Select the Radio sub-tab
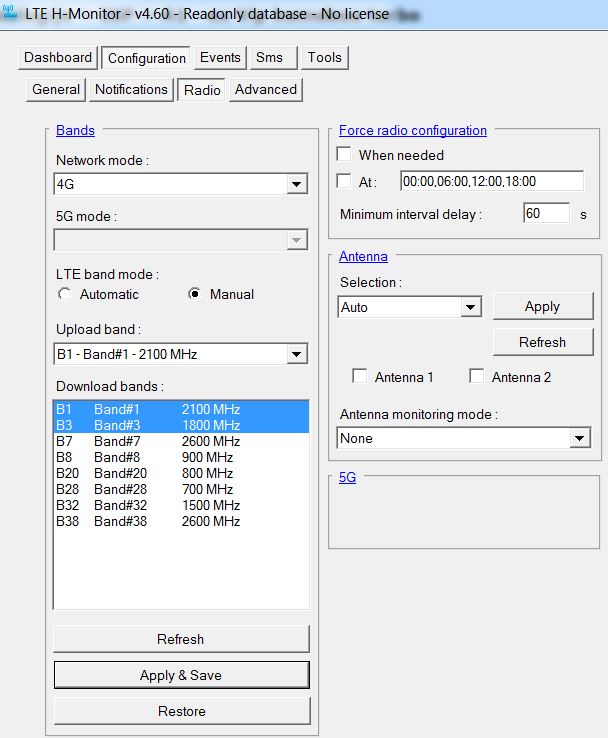 point(202,90)
